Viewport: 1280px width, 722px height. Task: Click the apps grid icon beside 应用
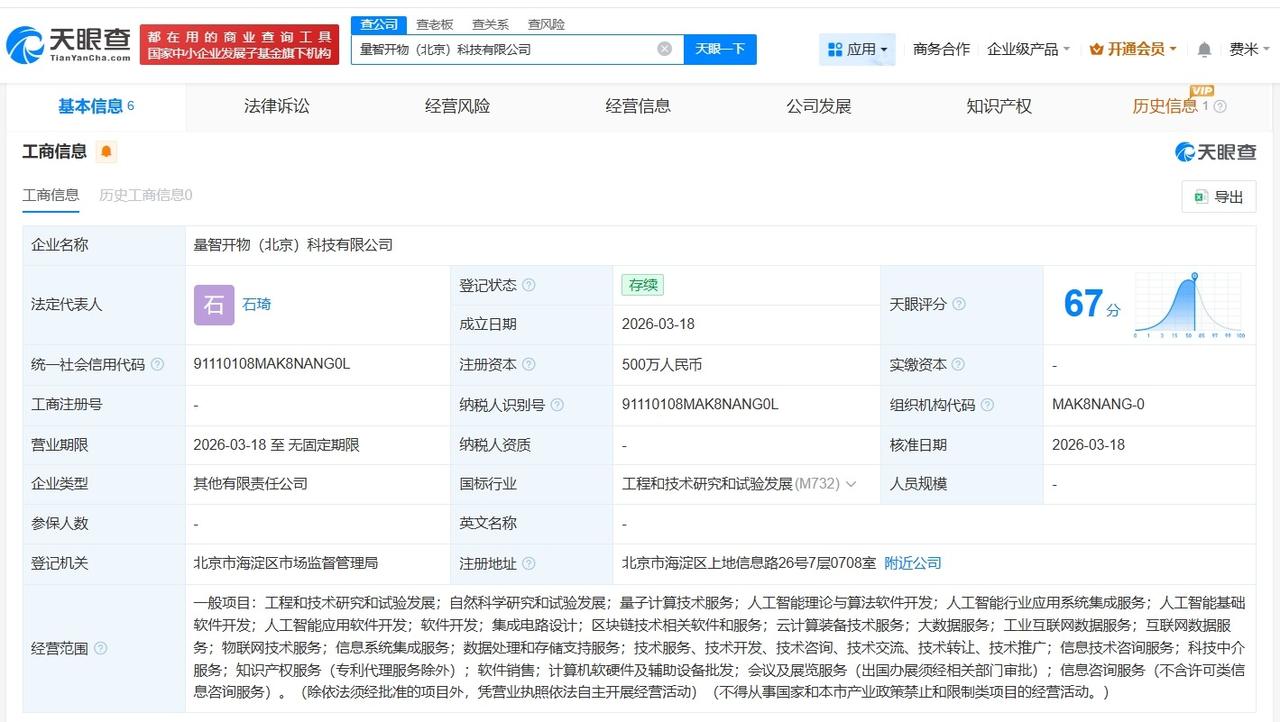click(x=837, y=48)
